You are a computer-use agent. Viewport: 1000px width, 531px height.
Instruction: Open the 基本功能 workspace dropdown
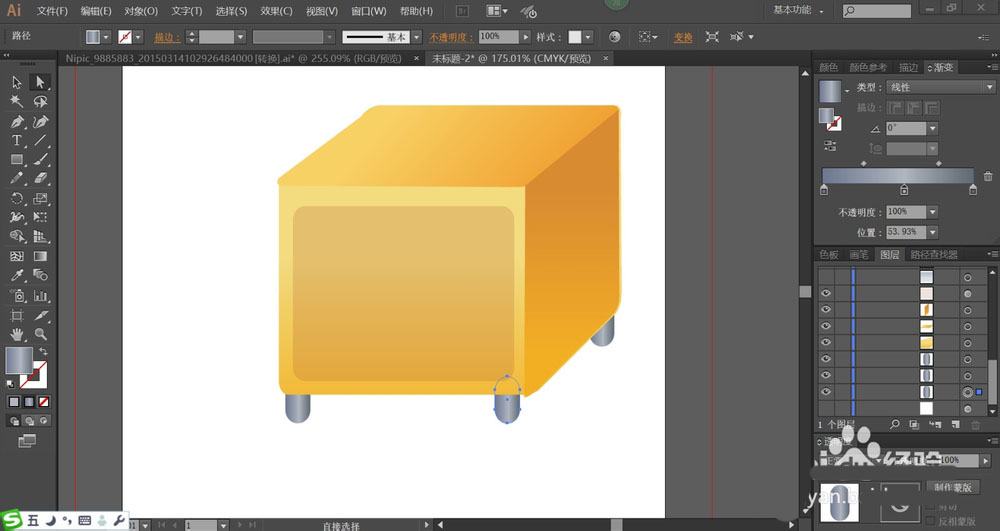point(798,10)
